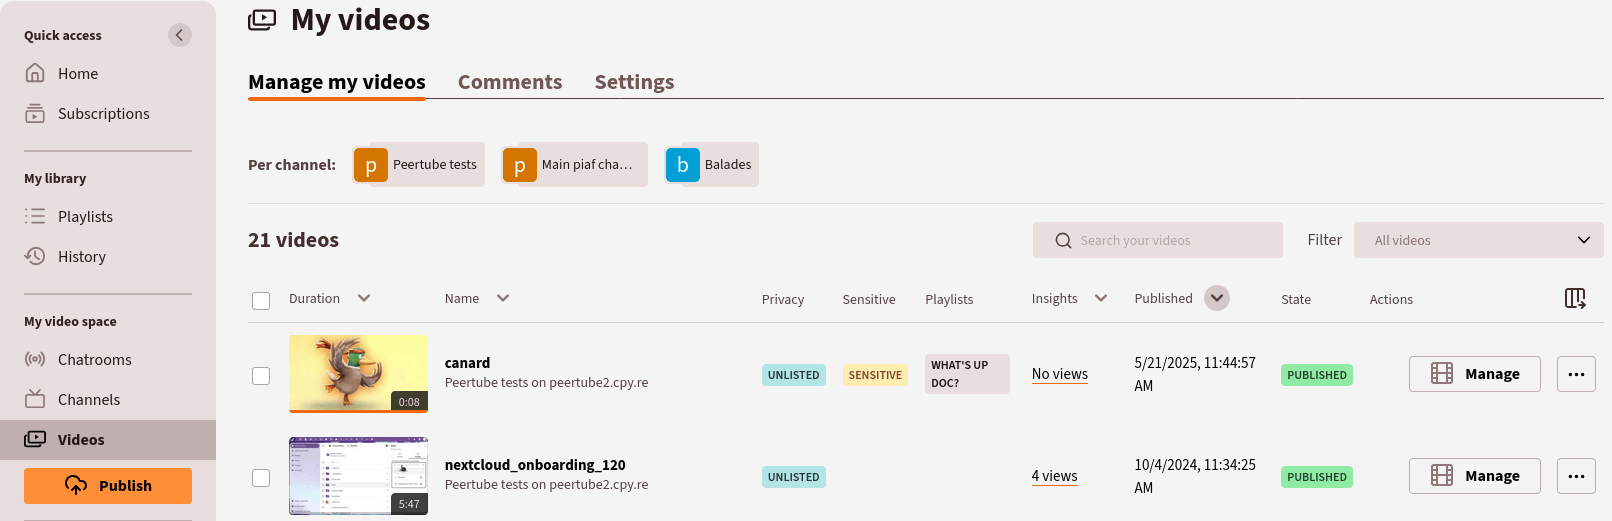Sort by Published using the arrow button

(x=1217, y=298)
